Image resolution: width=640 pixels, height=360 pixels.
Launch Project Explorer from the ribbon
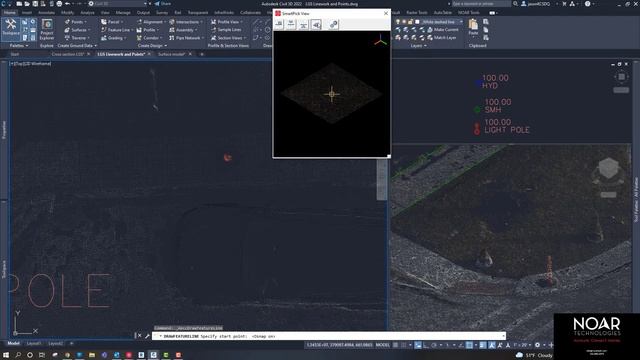47,29
